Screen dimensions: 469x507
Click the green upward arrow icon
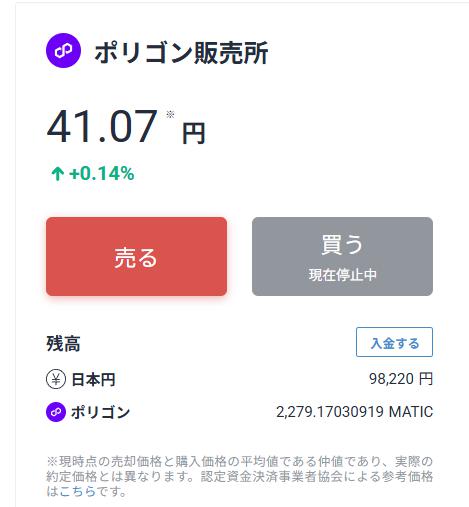(x=58, y=174)
